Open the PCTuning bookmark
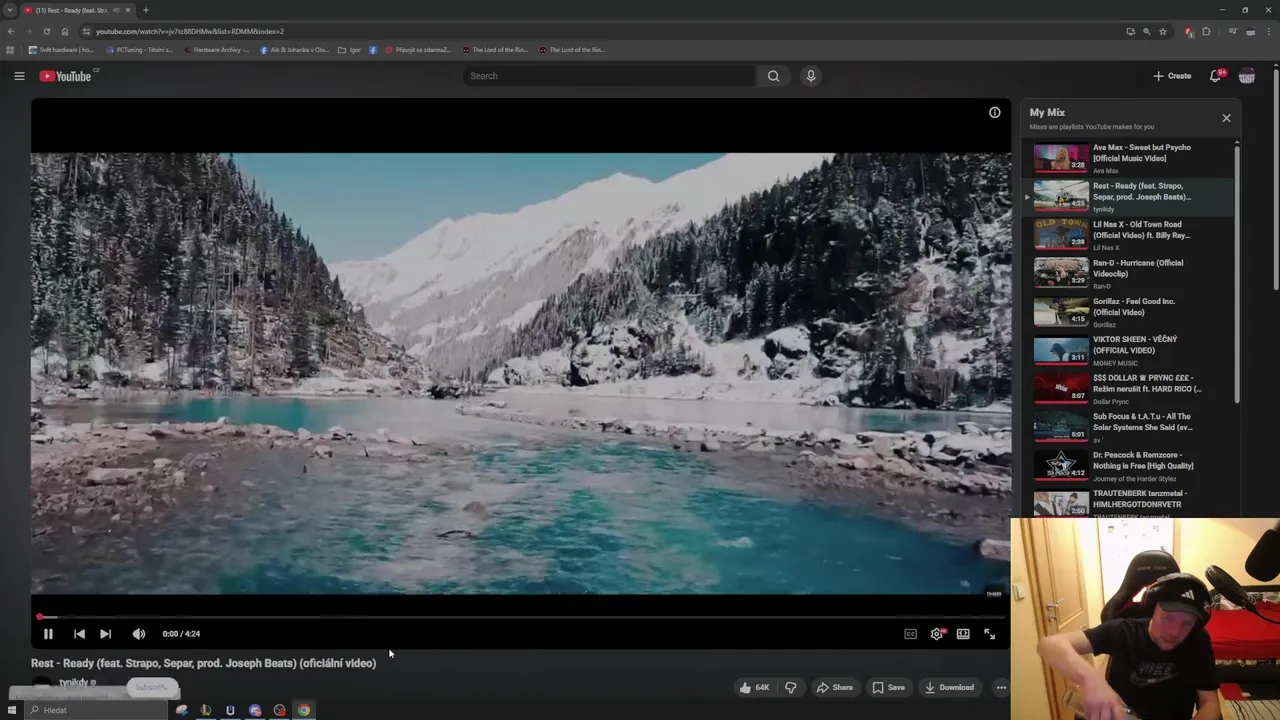 (139, 50)
